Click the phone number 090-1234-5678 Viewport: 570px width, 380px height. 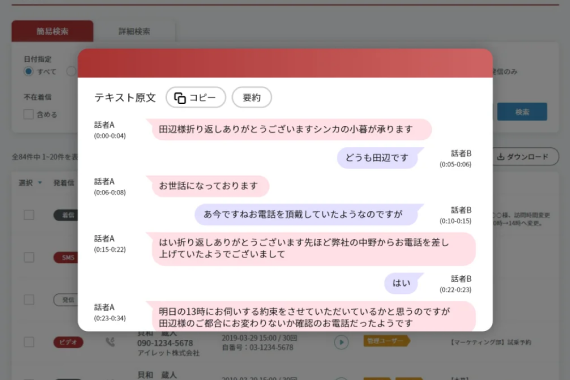pos(165,343)
